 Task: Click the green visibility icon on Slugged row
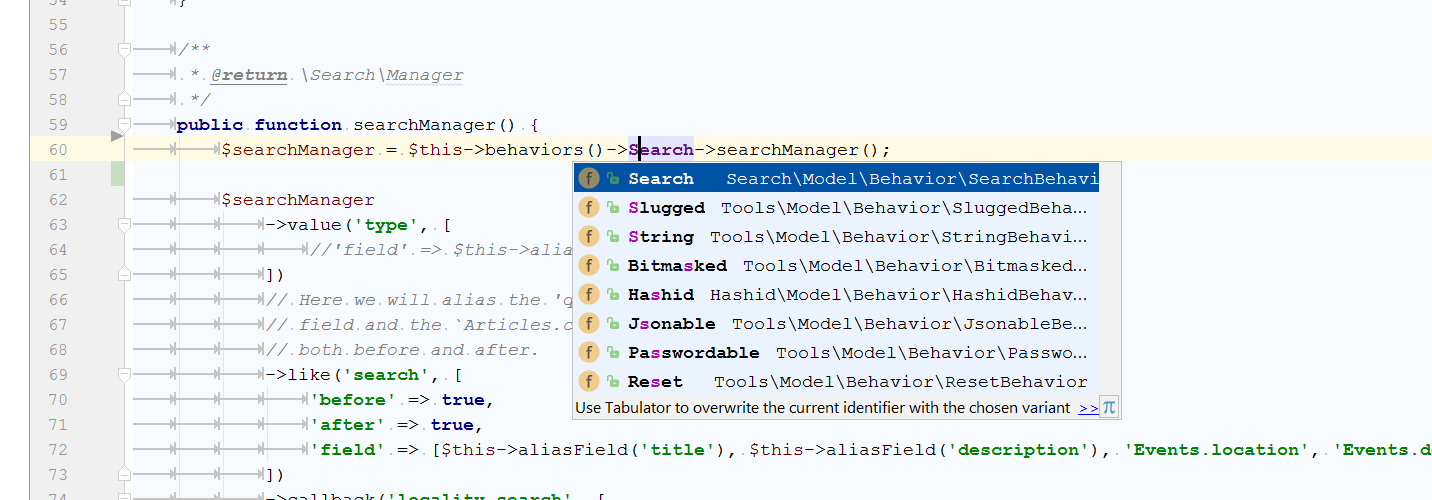[612, 208]
